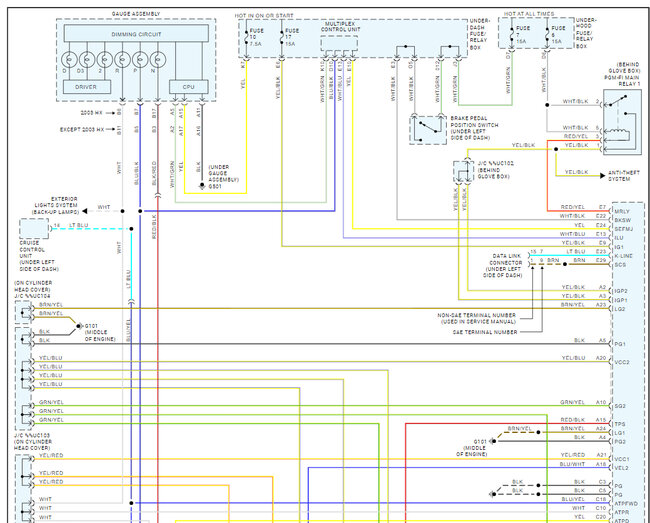
Task: Click the brake pedal position switch symbol
Action: click(428, 130)
